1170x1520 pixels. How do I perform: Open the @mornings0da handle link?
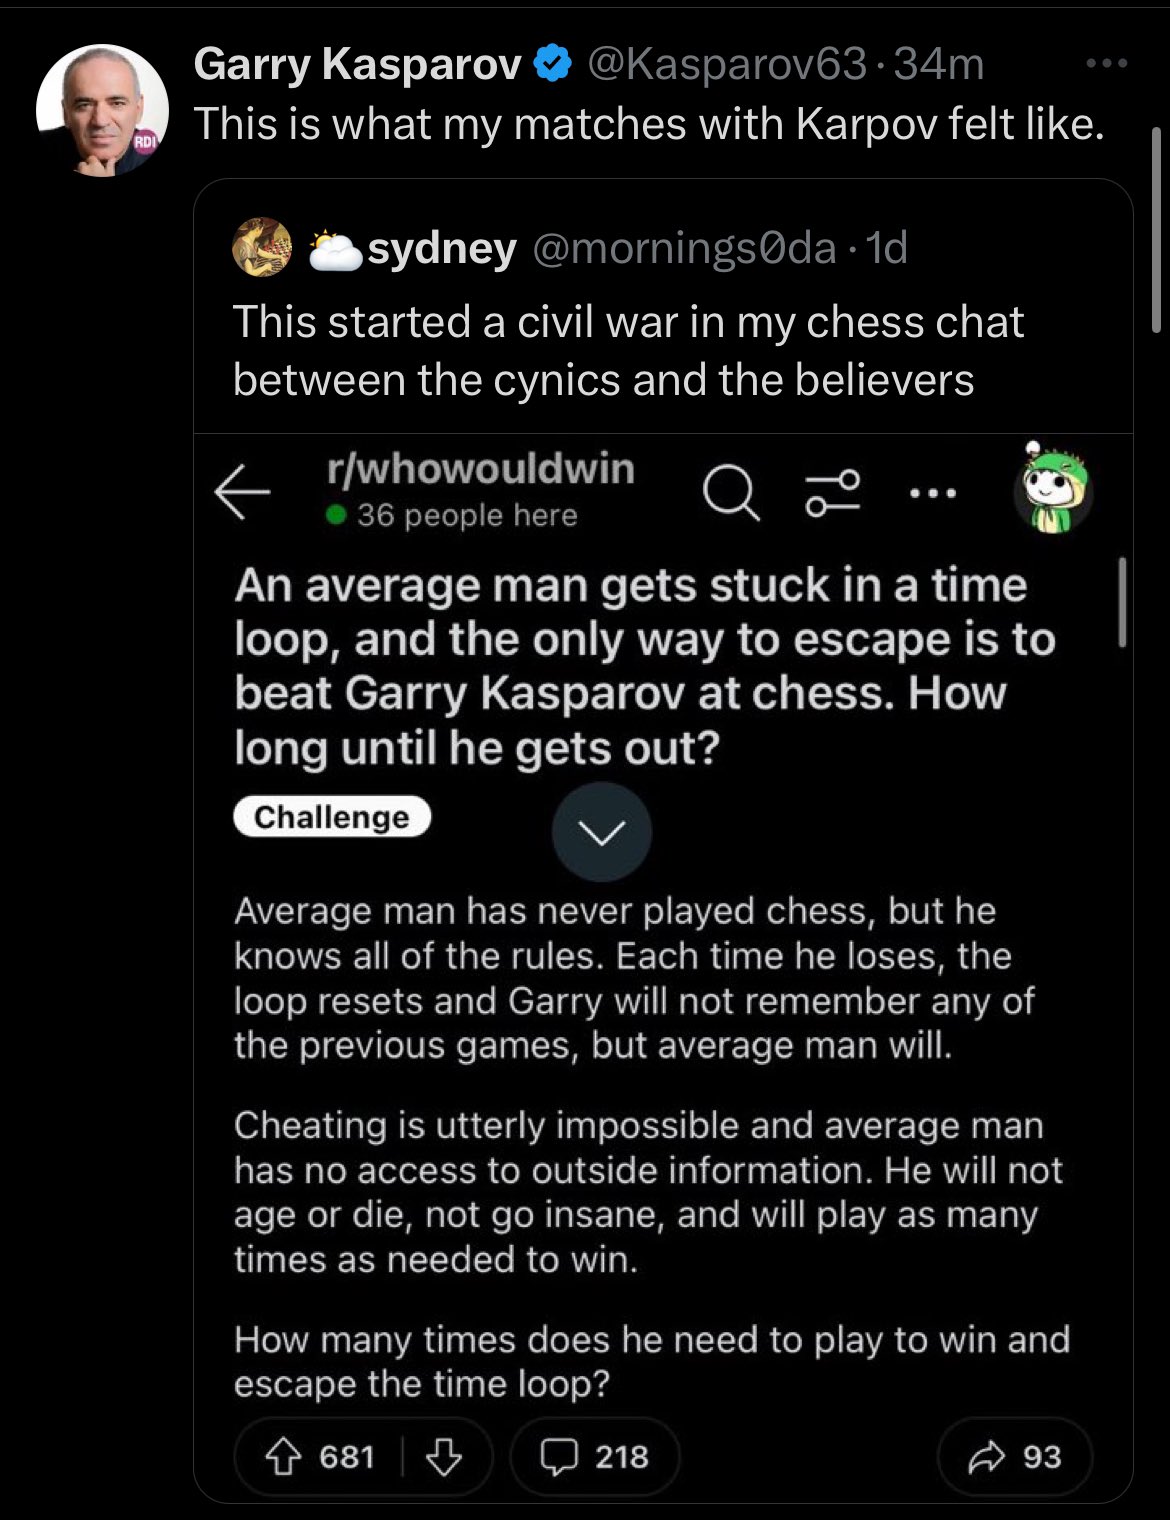pos(684,248)
